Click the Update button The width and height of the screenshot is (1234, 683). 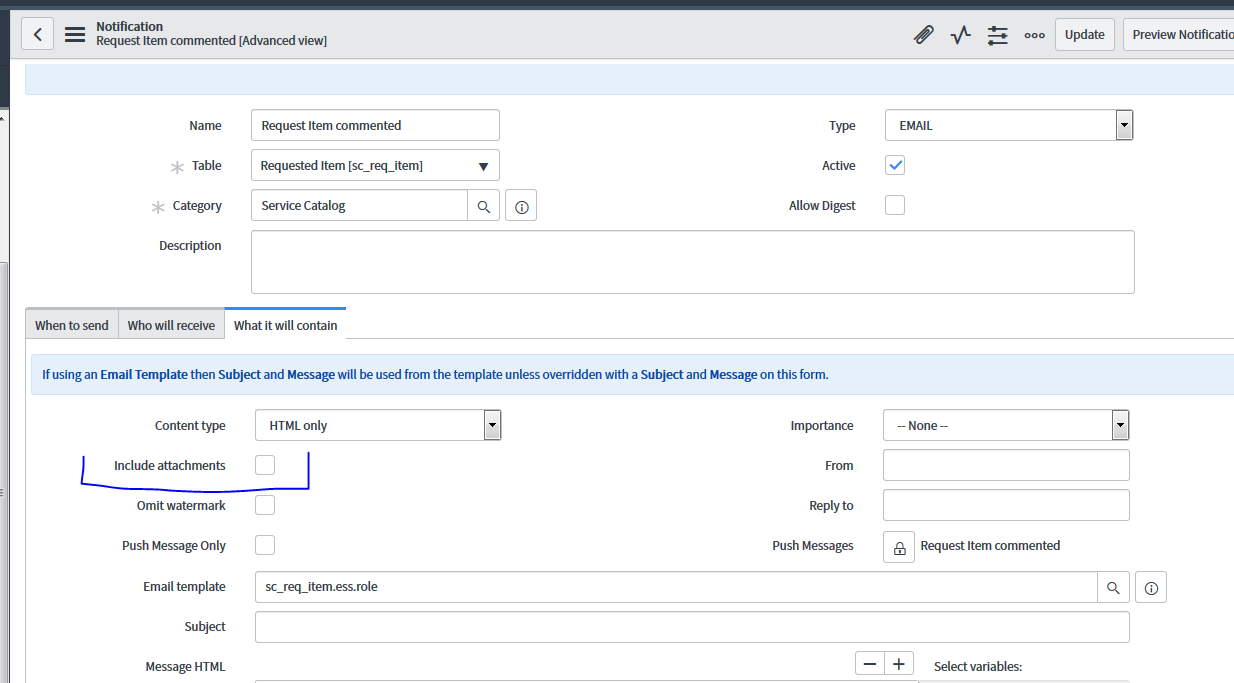tap(1084, 35)
